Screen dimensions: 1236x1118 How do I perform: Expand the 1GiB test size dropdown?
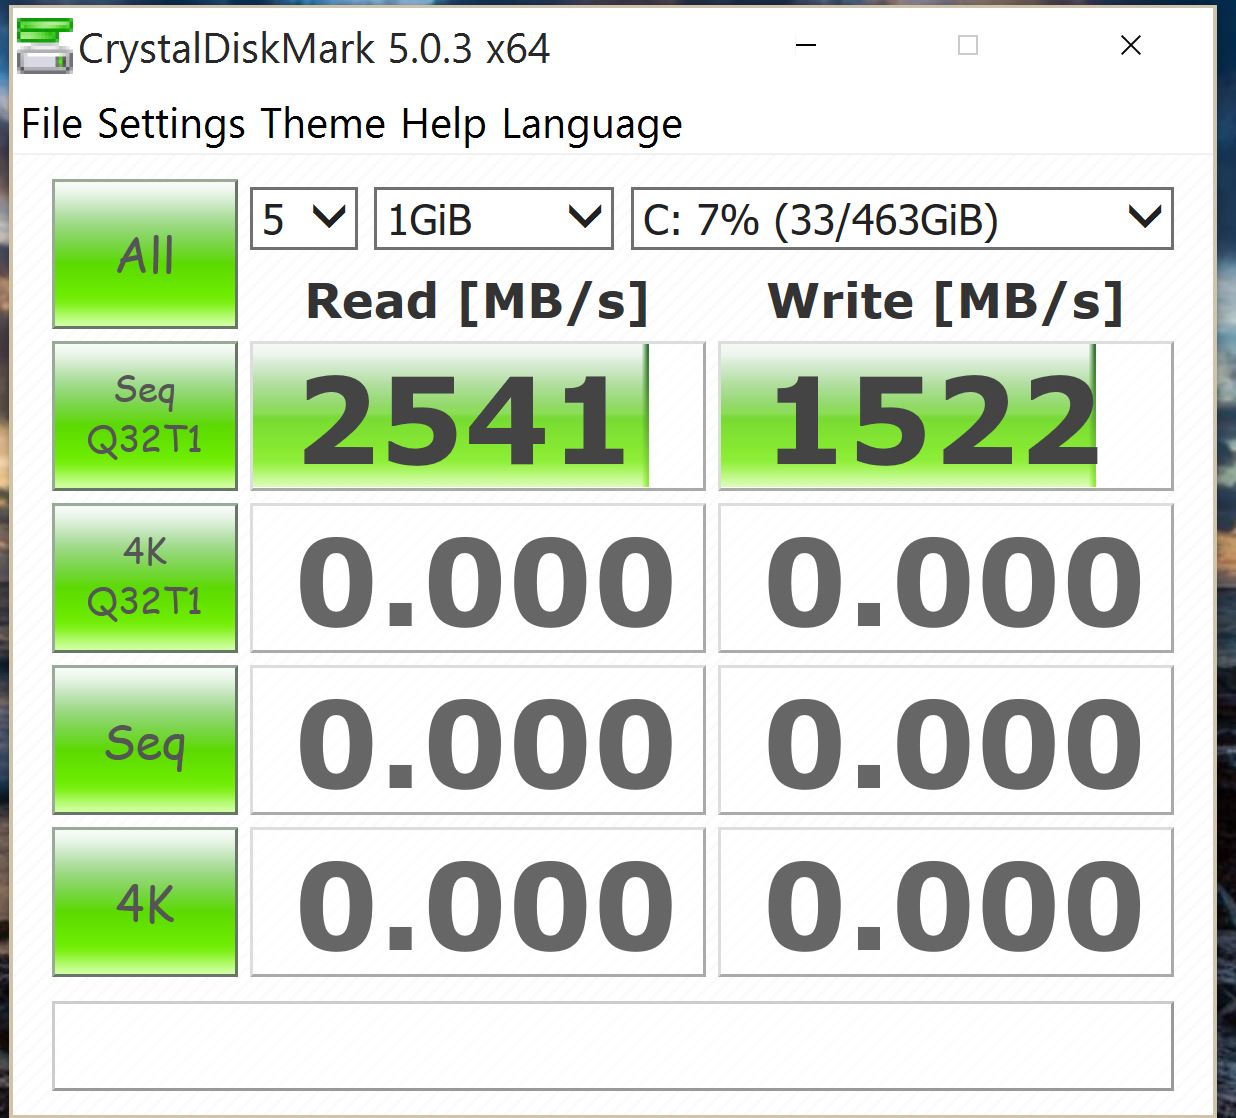click(x=493, y=219)
